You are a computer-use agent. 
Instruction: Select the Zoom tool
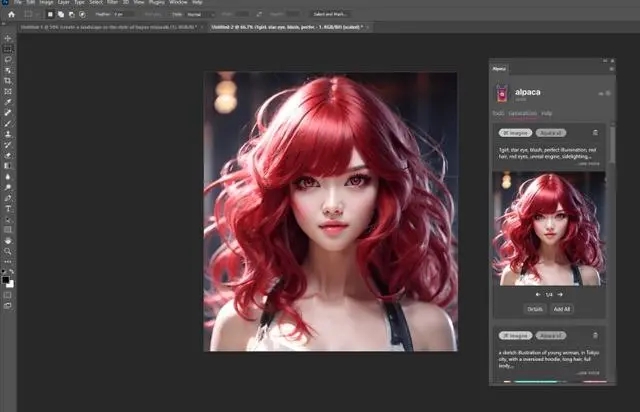(8, 251)
